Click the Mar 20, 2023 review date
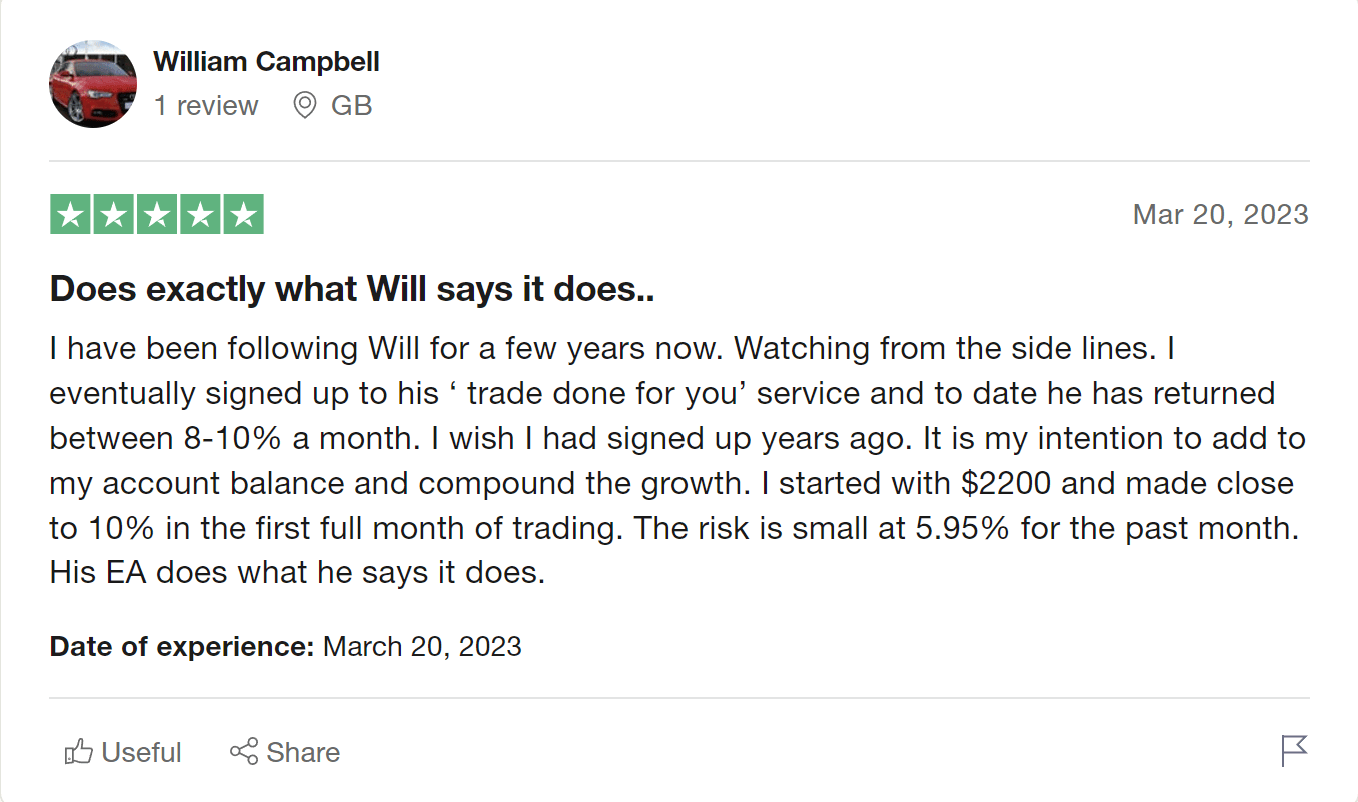The height and width of the screenshot is (802, 1358). coord(1220,214)
